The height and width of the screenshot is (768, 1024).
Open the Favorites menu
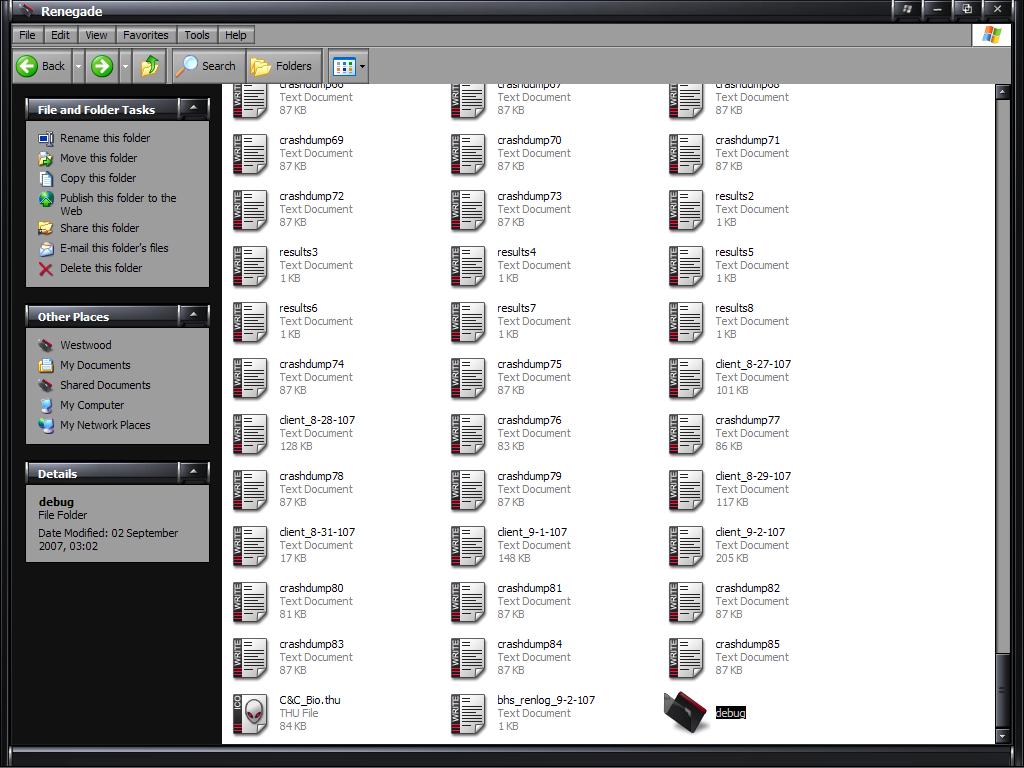(x=145, y=35)
